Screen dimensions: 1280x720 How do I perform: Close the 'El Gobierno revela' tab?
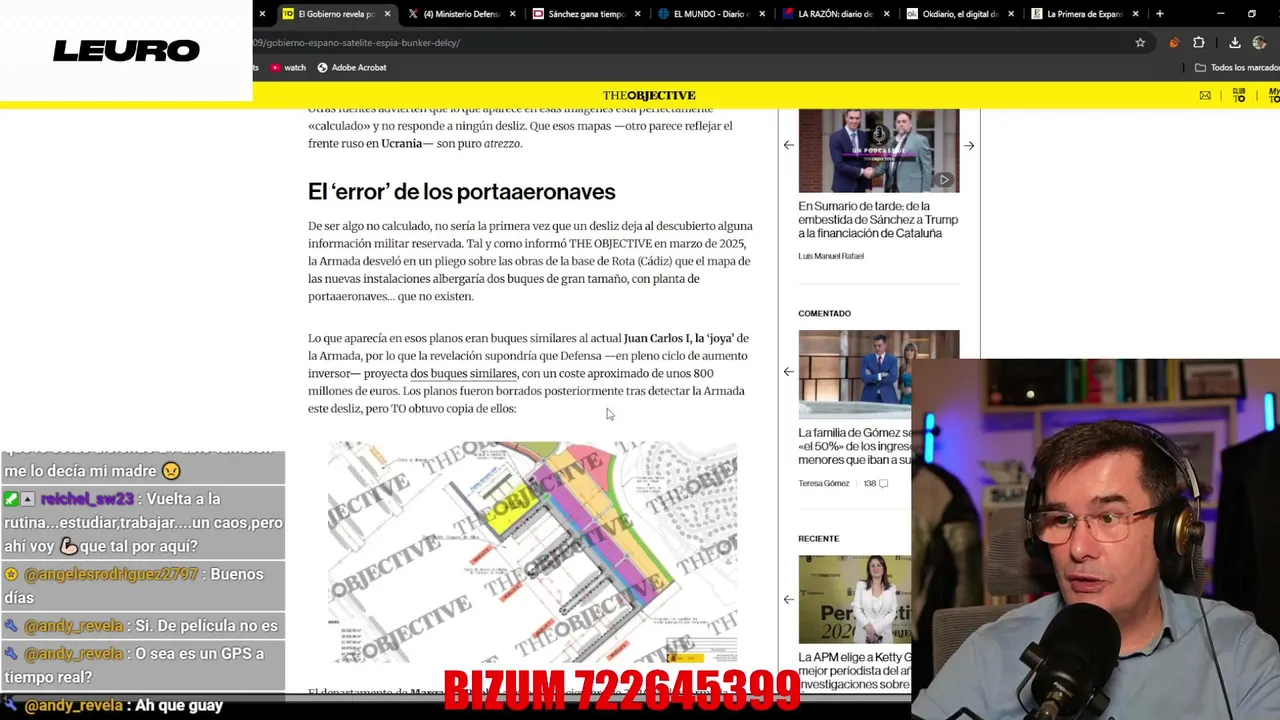[x=387, y=14]
